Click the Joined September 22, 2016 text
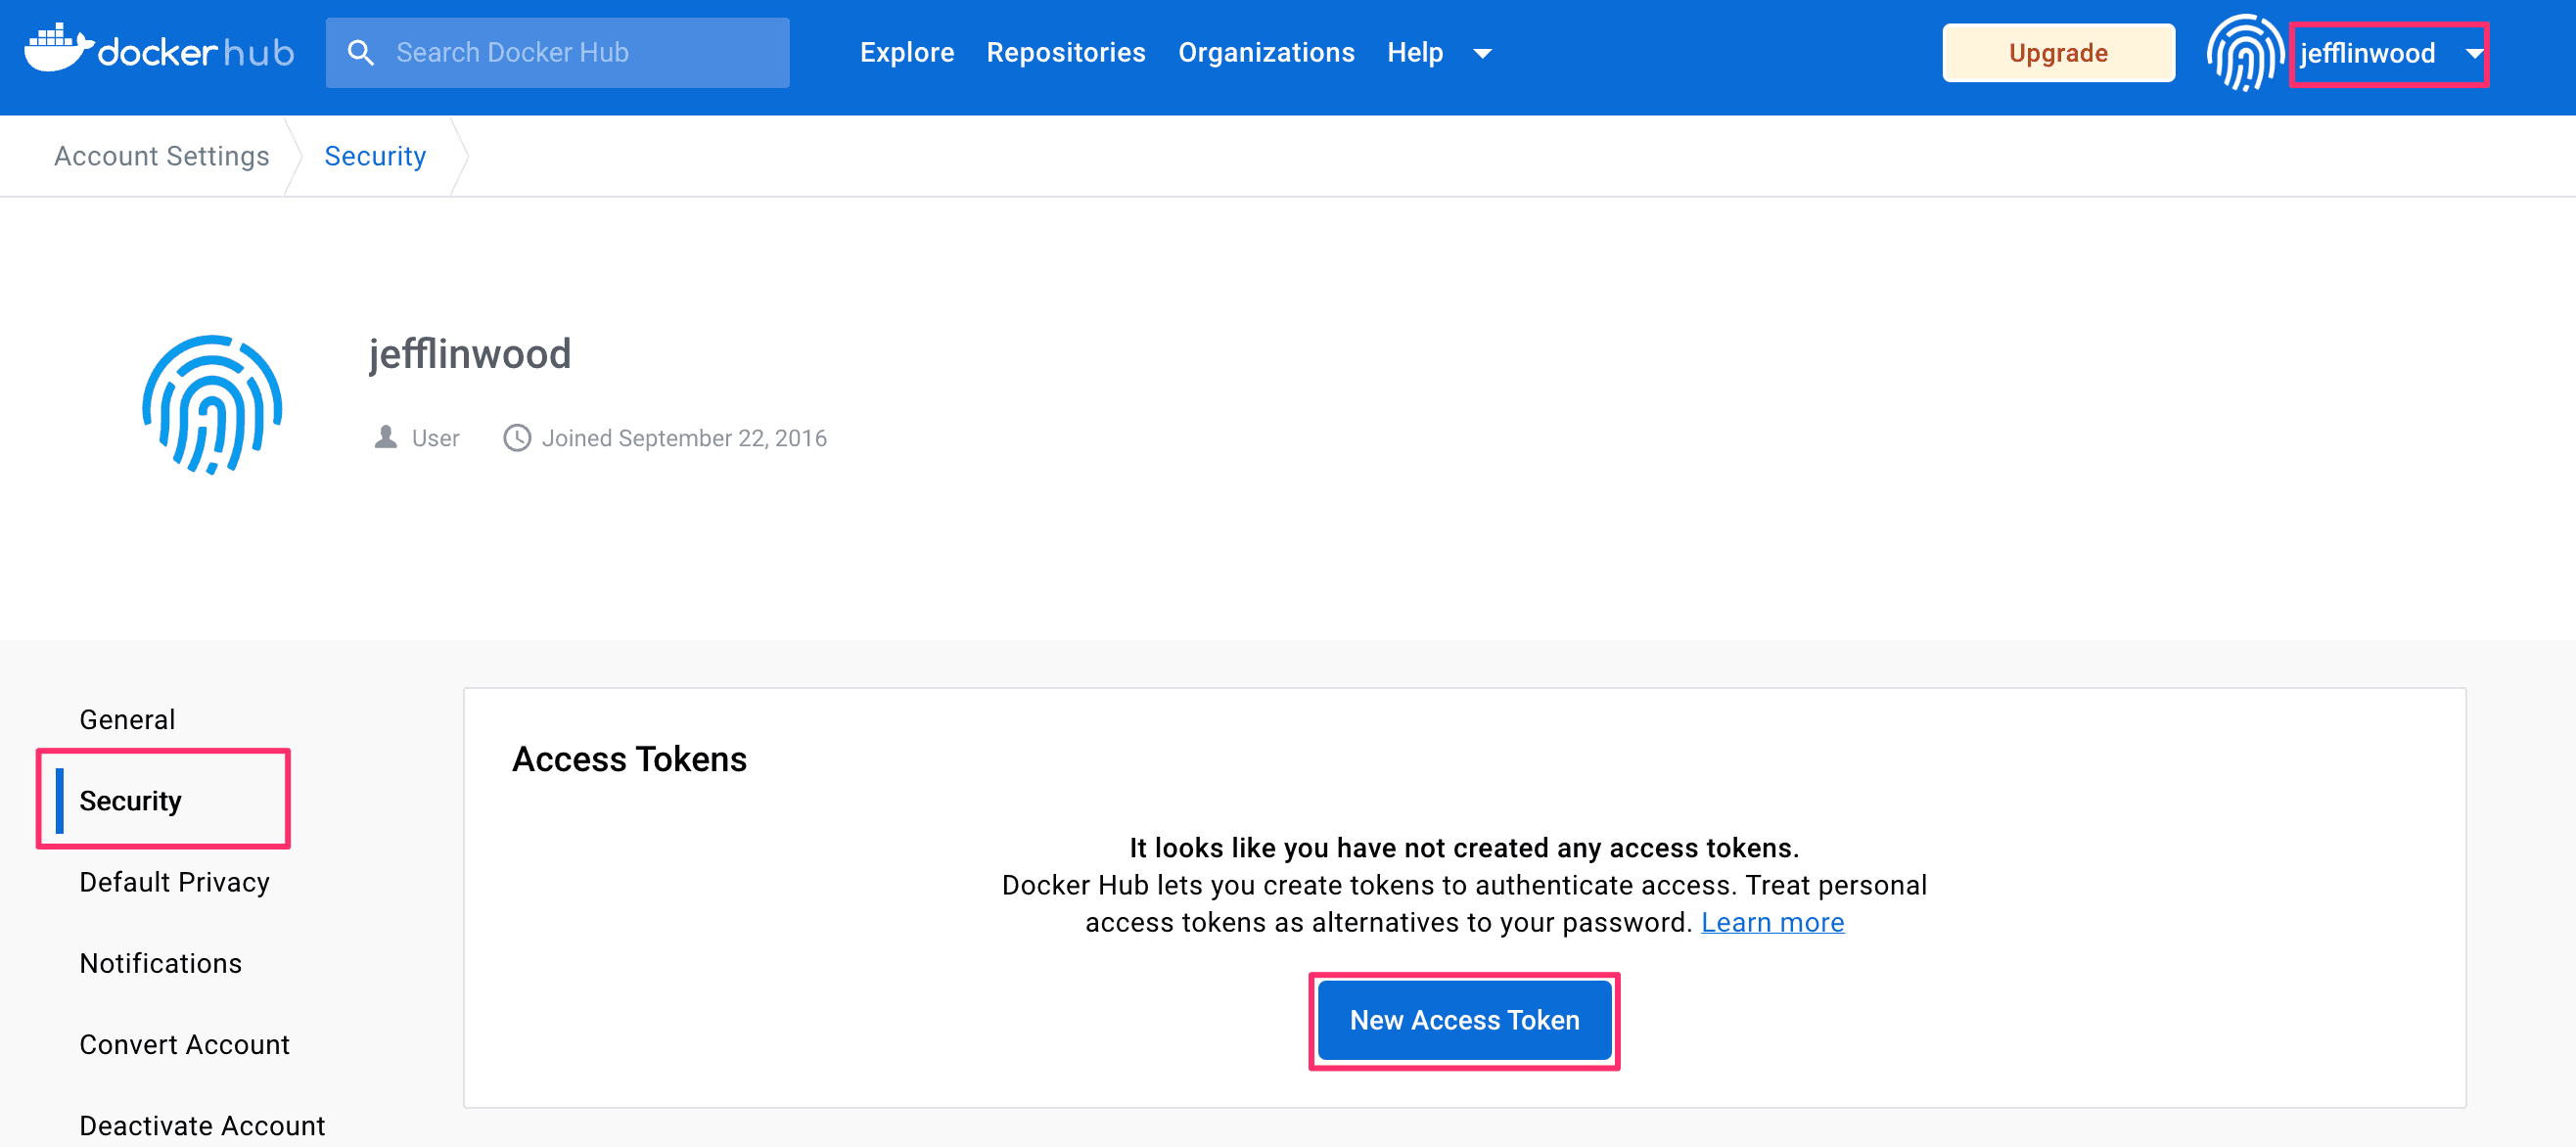Viewport: 2576px width, 1147px height. click(684, 438)
